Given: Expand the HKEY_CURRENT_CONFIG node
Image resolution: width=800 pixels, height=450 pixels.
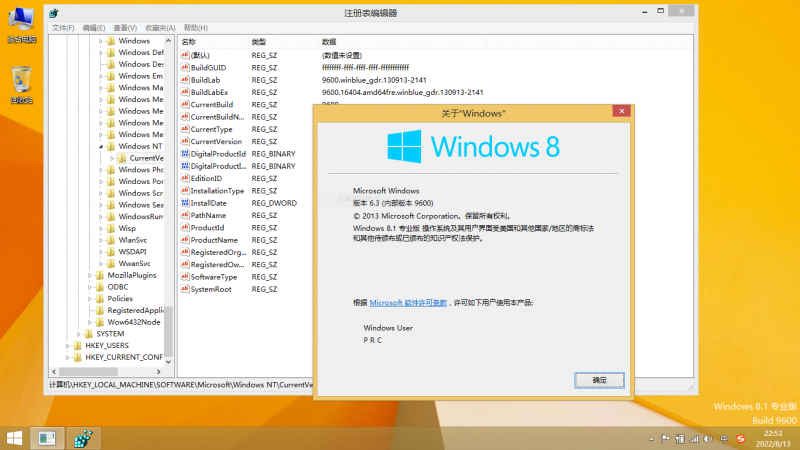Looking at the screenshot, I should coord(67,357).
